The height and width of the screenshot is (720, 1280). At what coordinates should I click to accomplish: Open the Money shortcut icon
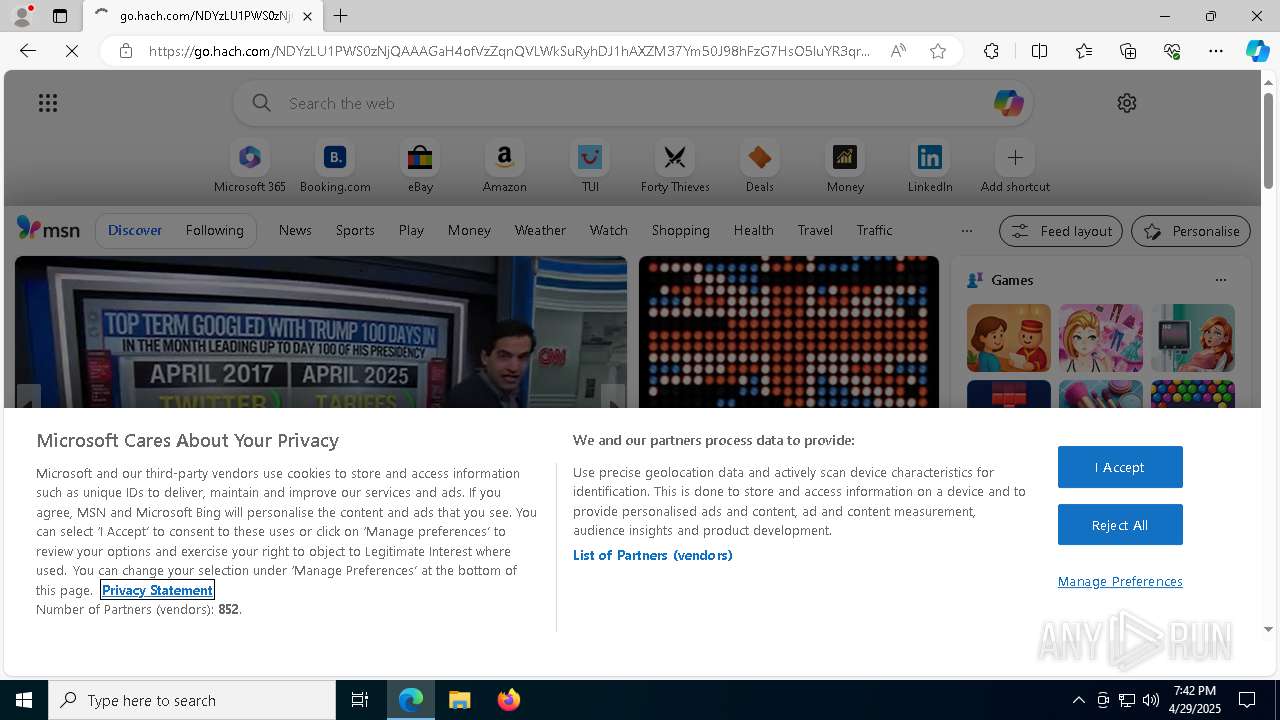coord(845,157)
